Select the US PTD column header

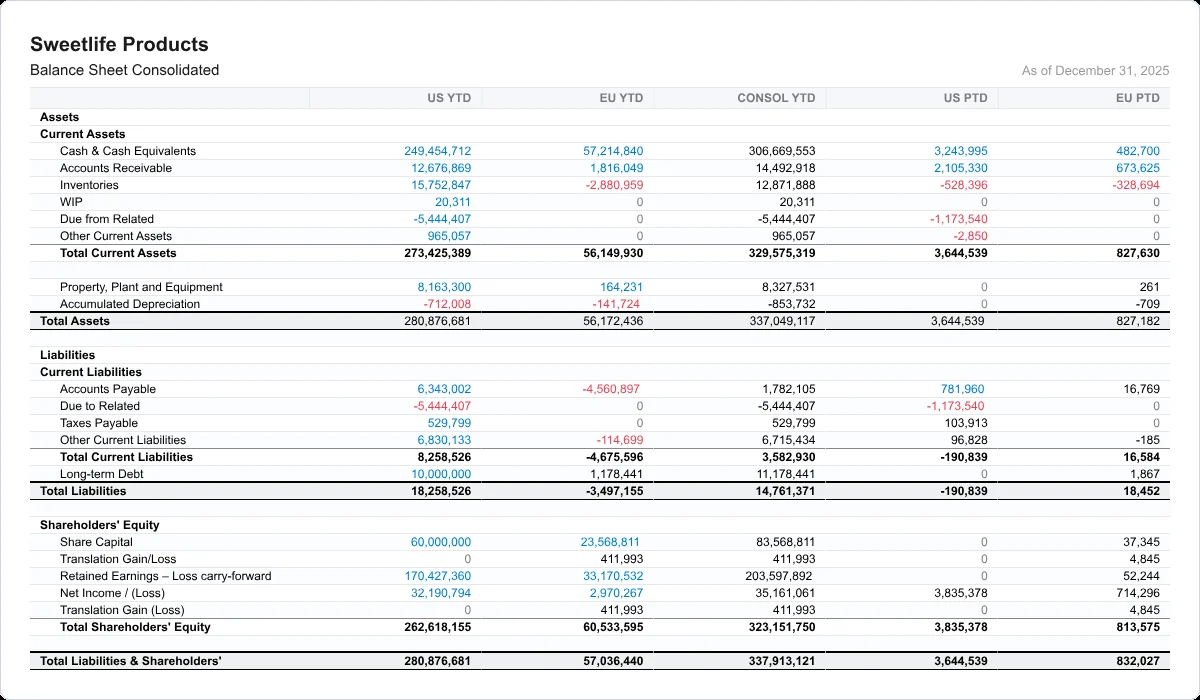tap(966, 98)
